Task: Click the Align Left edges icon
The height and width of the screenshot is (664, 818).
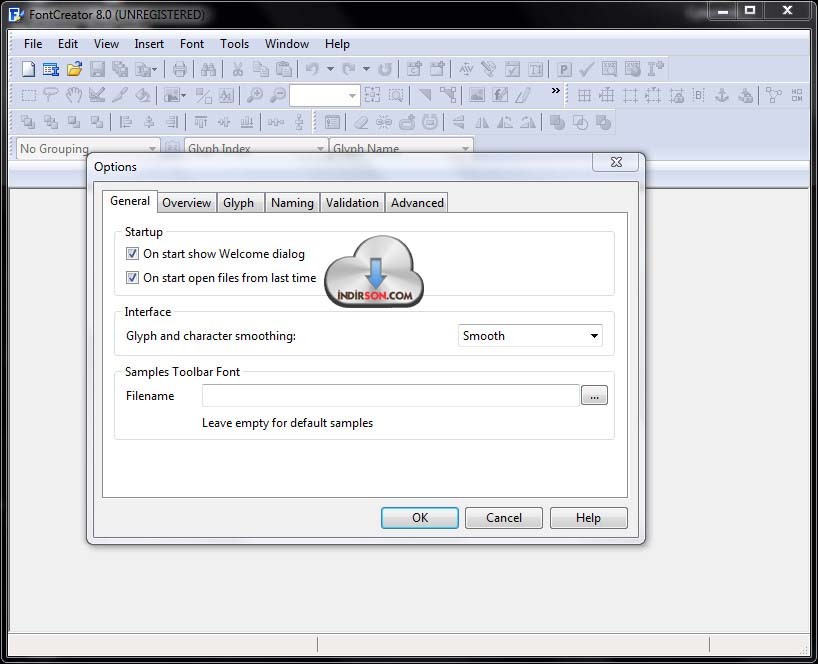Action: (125, 122)
